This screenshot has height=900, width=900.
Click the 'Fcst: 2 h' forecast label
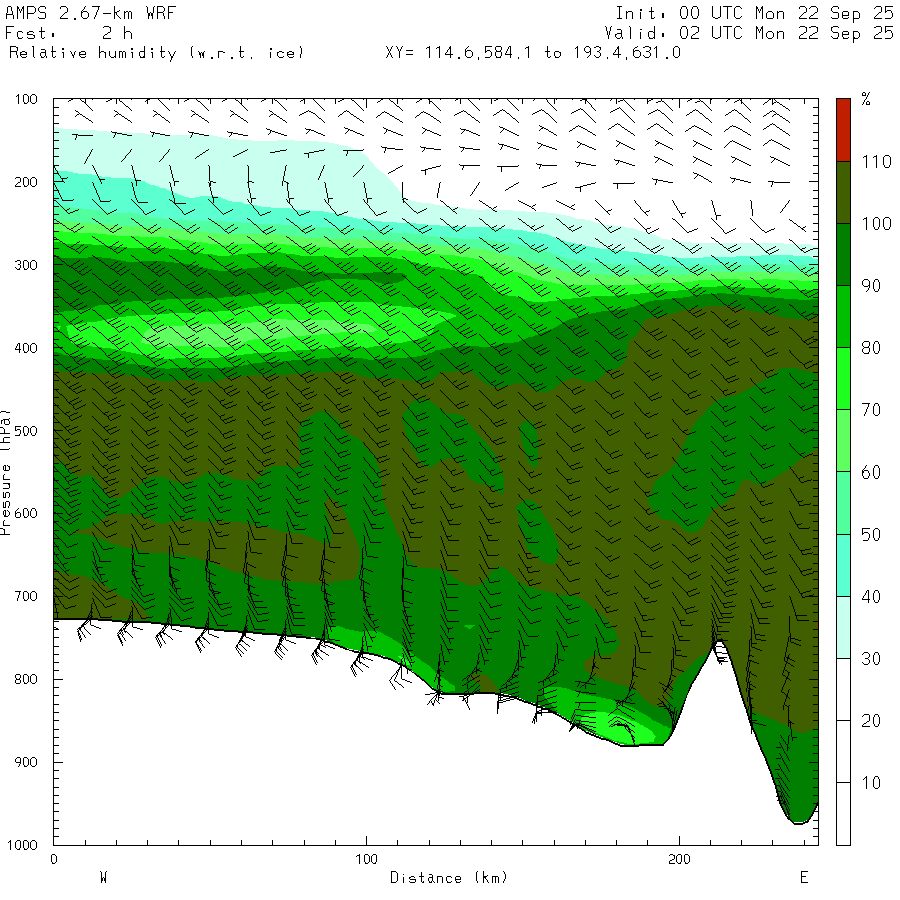tap(69, 33)
